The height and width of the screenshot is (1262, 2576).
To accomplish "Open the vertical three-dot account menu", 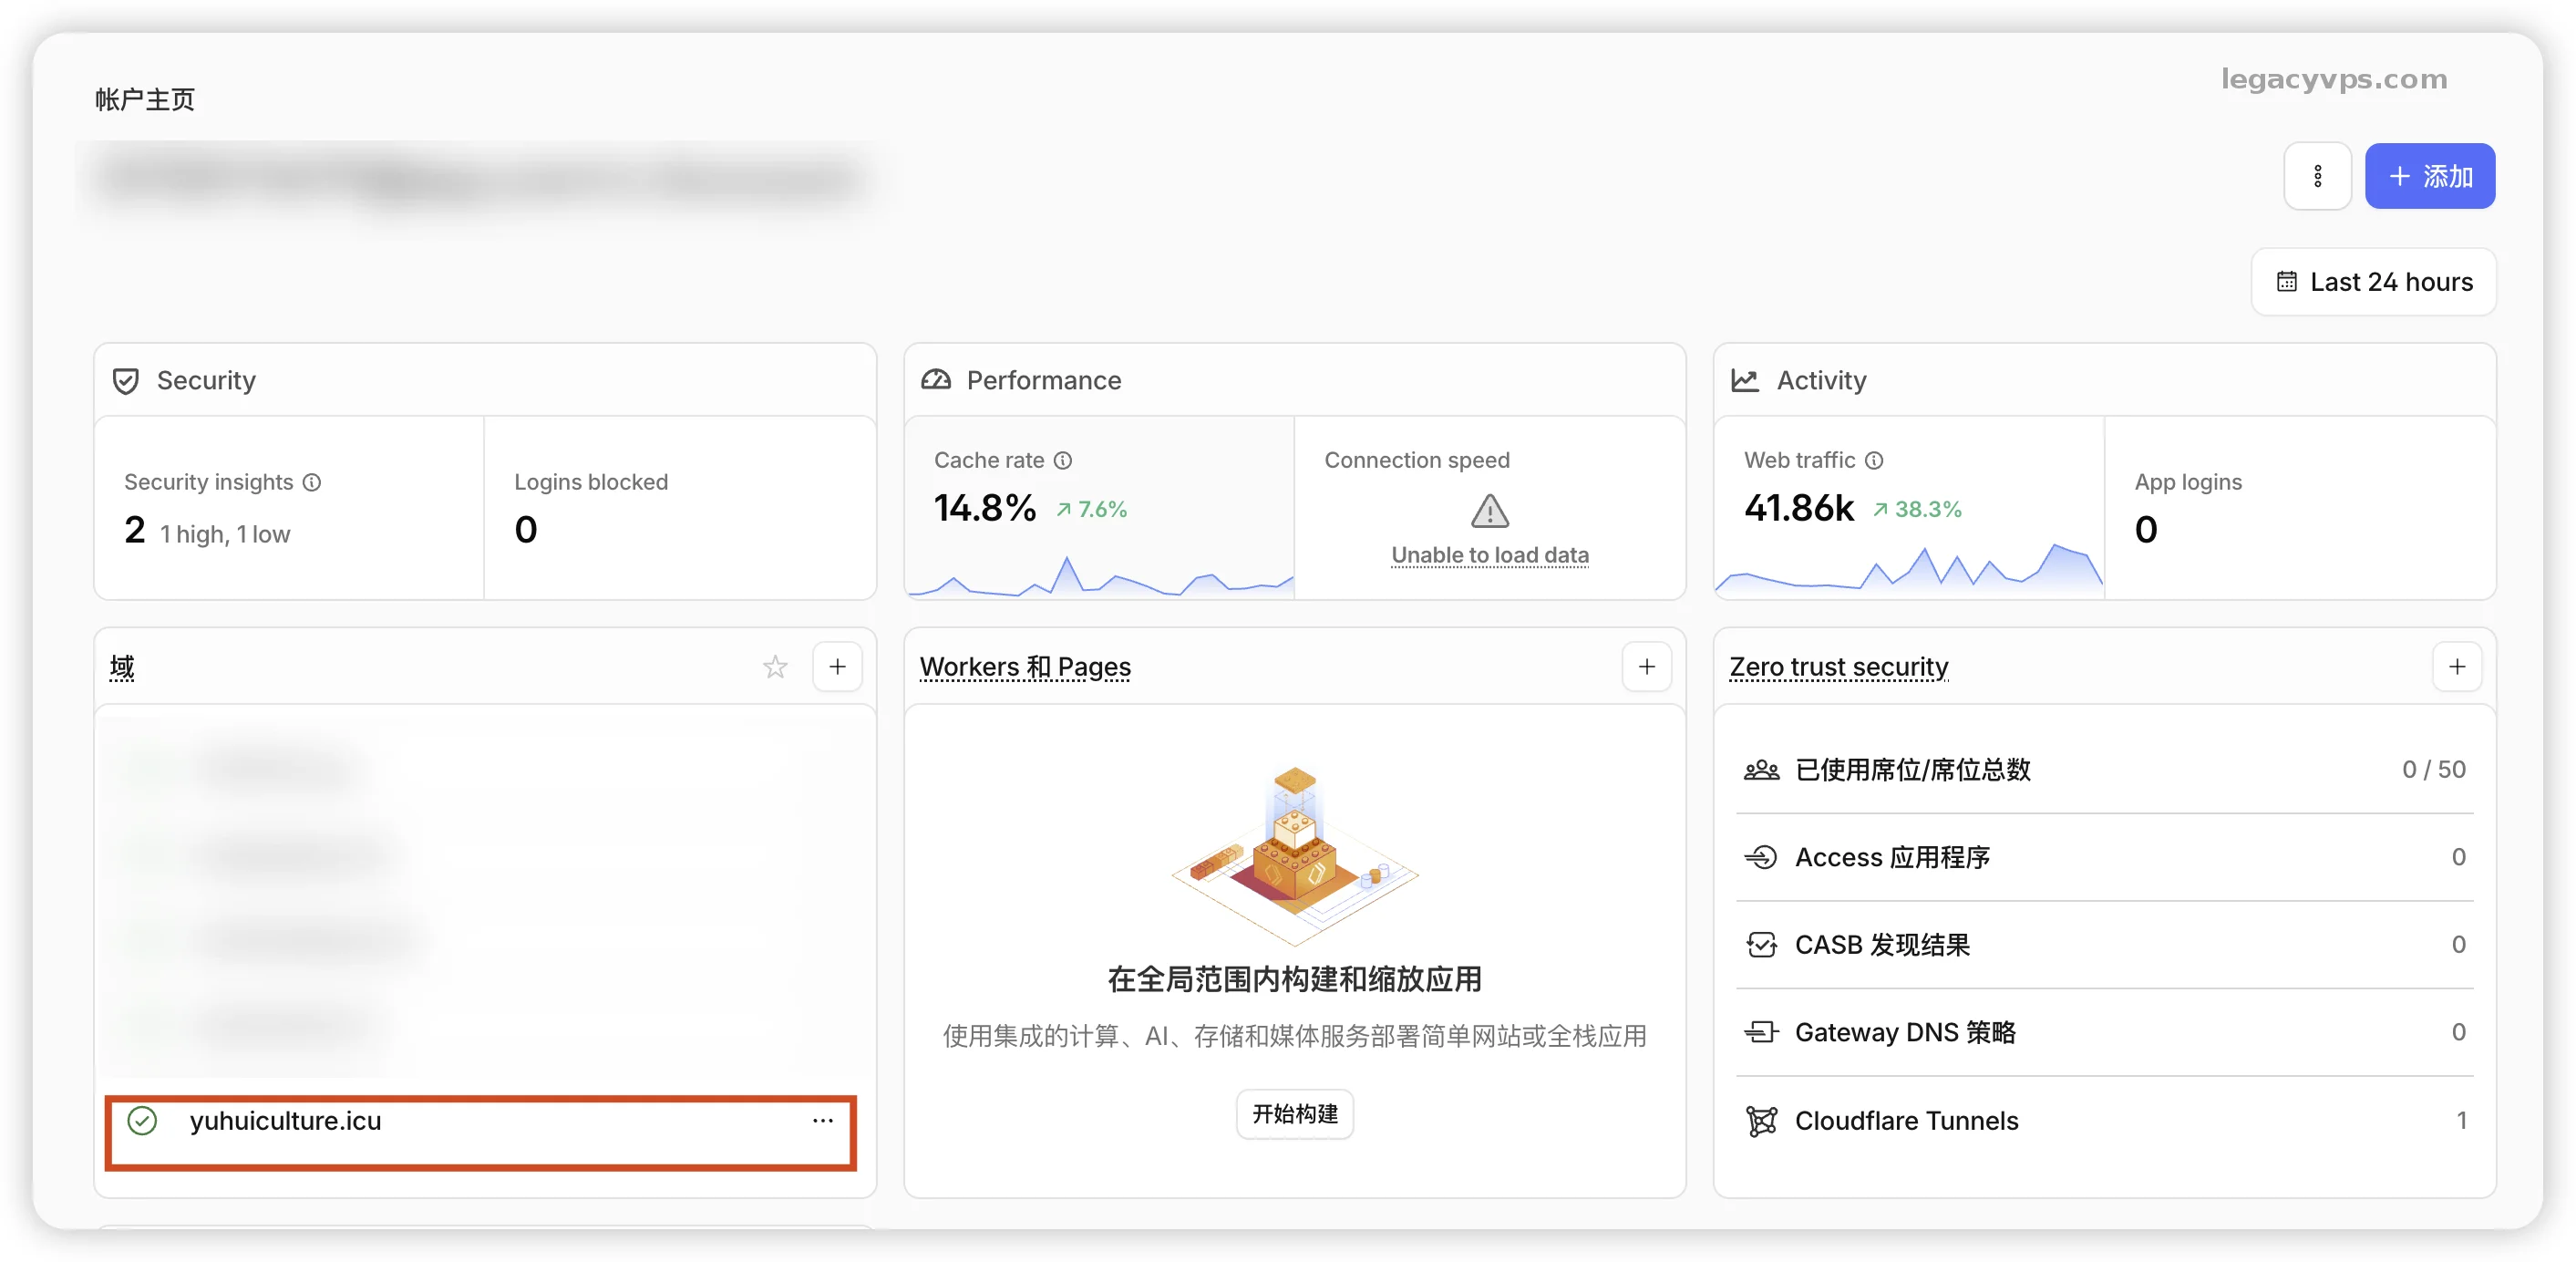I will [x=2317, y=177].
